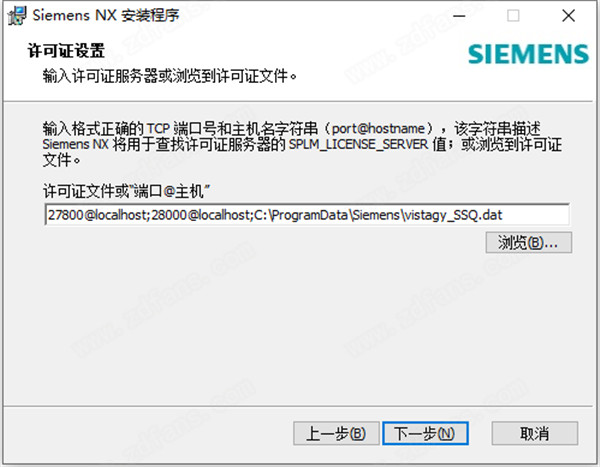Click the port@hostname text in the instructions
The width and height of the screenshot is (600, 467).
click(378, 129)
